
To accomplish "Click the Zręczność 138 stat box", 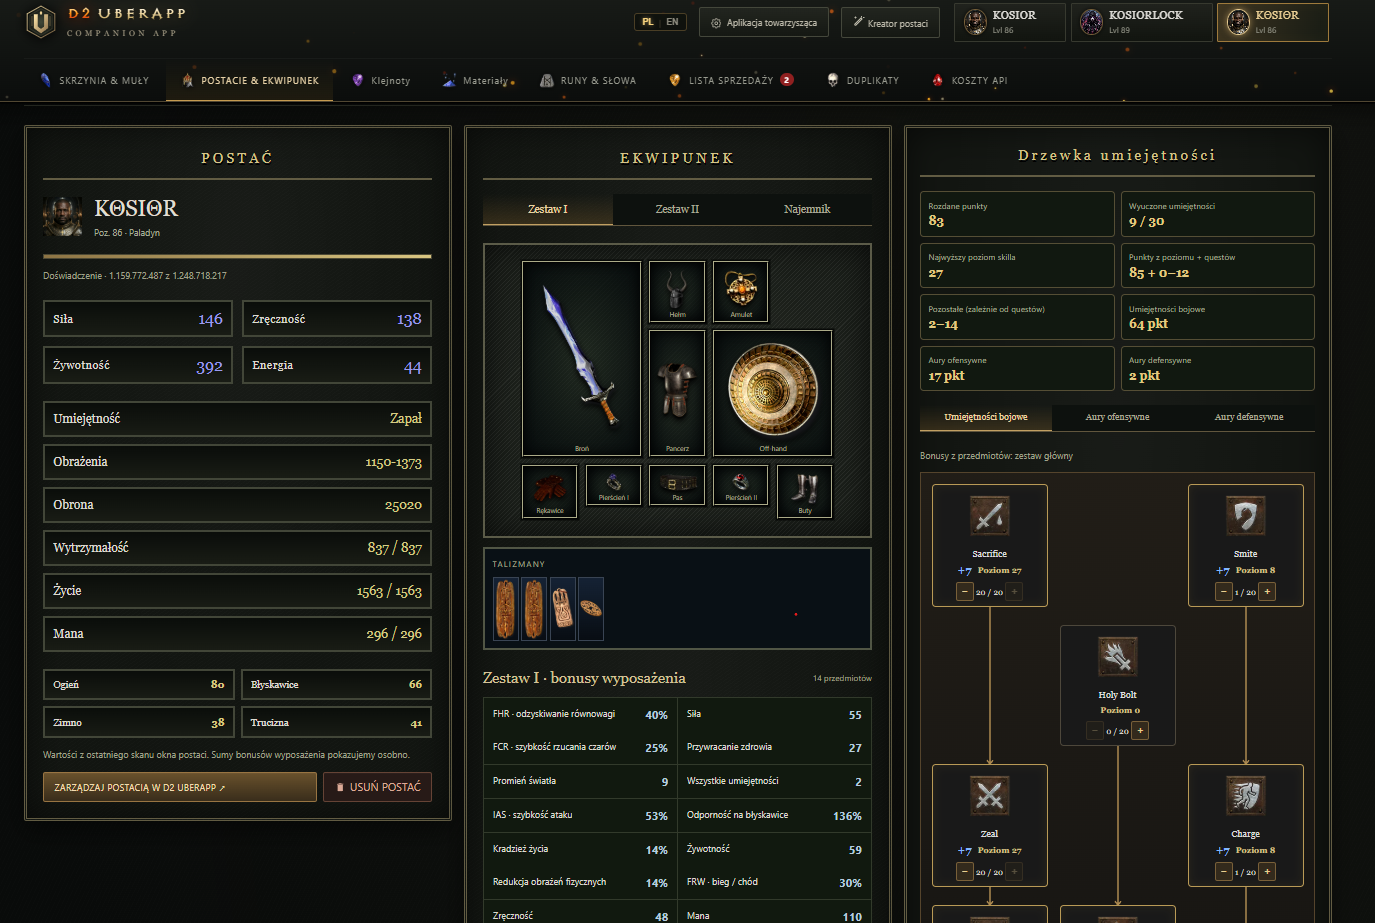I will pos(337,319).
